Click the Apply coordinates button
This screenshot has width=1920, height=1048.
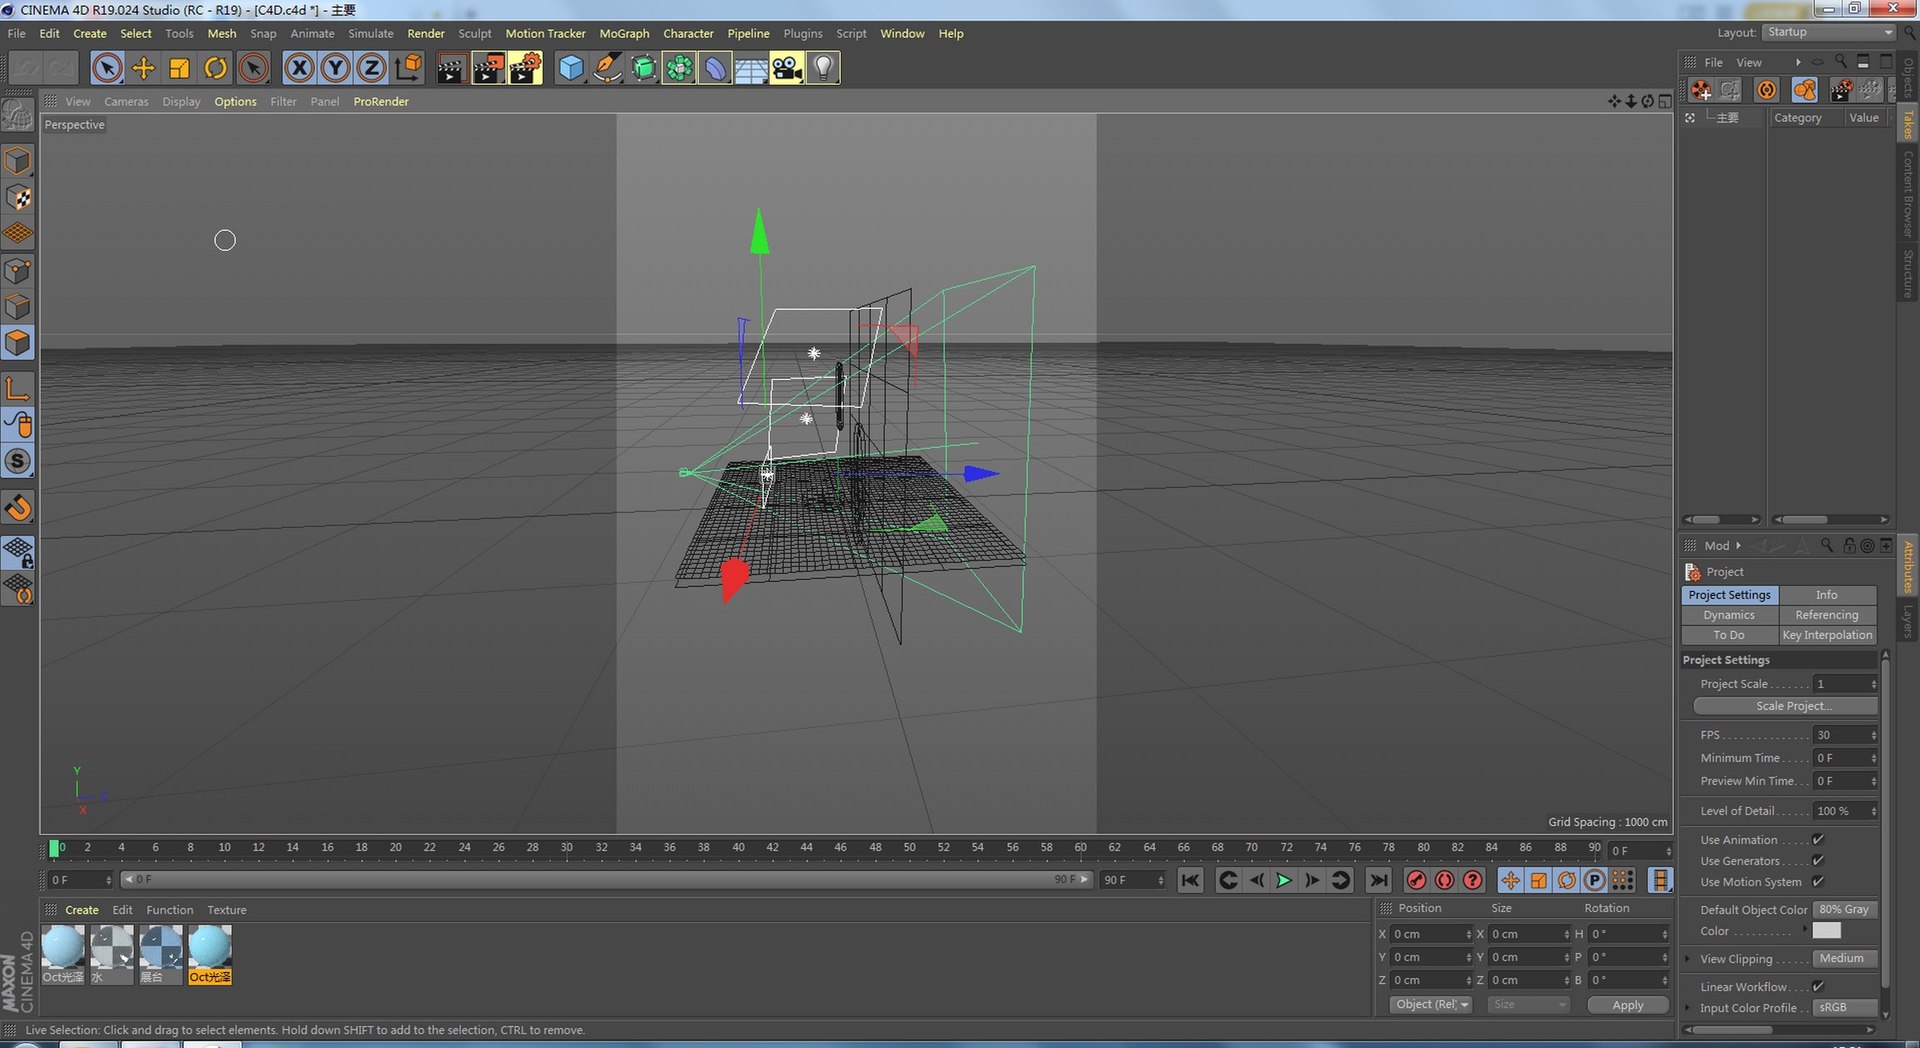1628,1005
